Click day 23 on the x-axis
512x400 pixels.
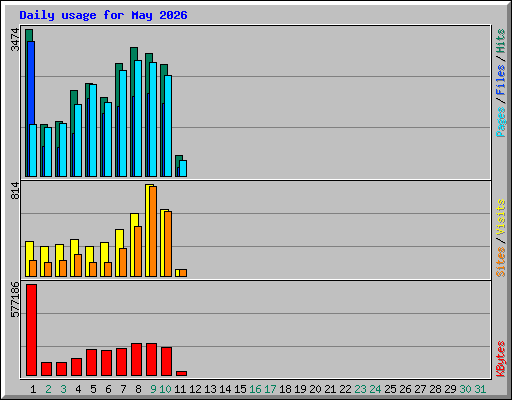[360, 389]
